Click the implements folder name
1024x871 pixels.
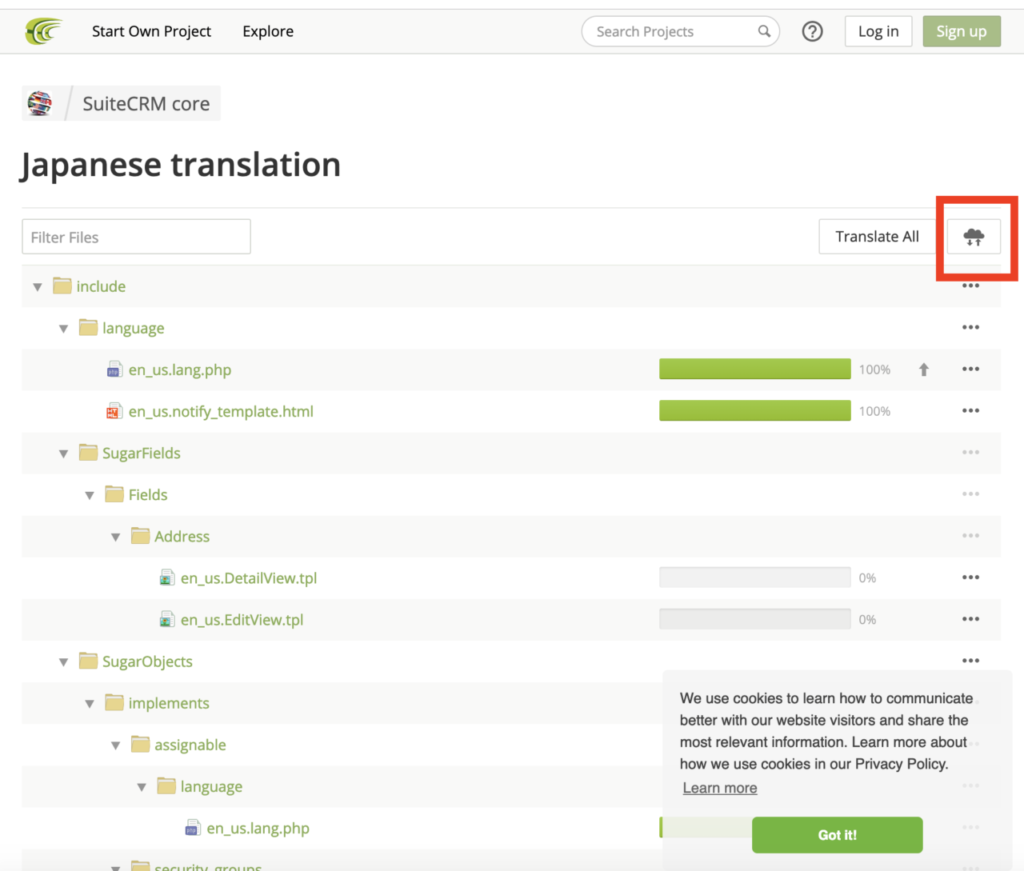click(168, 703)
